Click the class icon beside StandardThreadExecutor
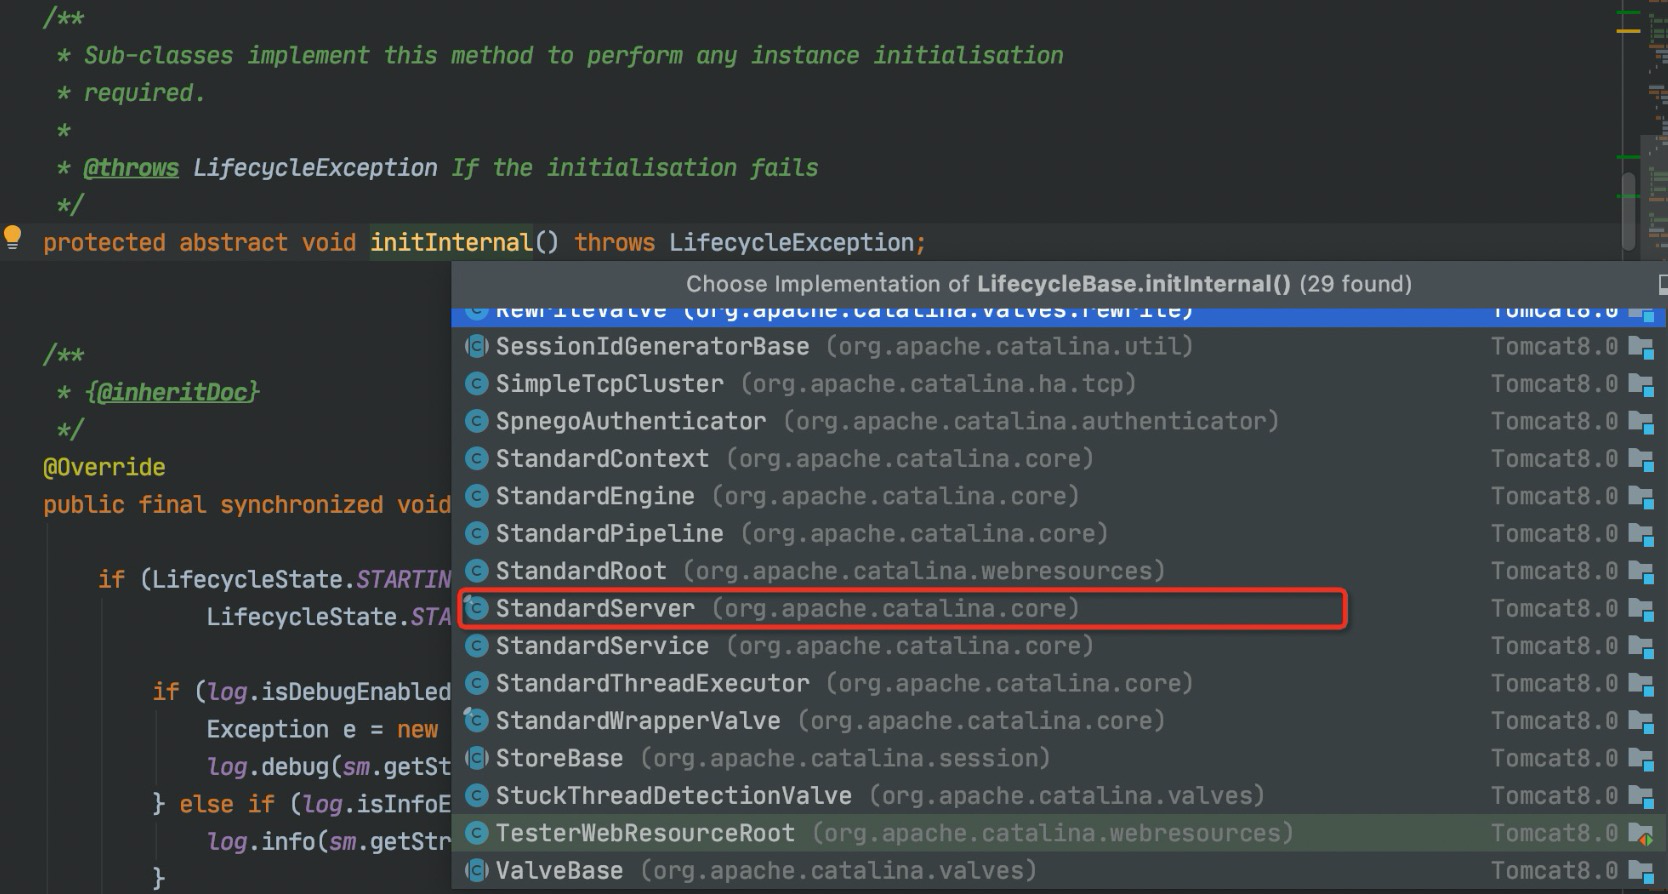The width and height of the screenshot is (1668, 894). coord(477,684)
